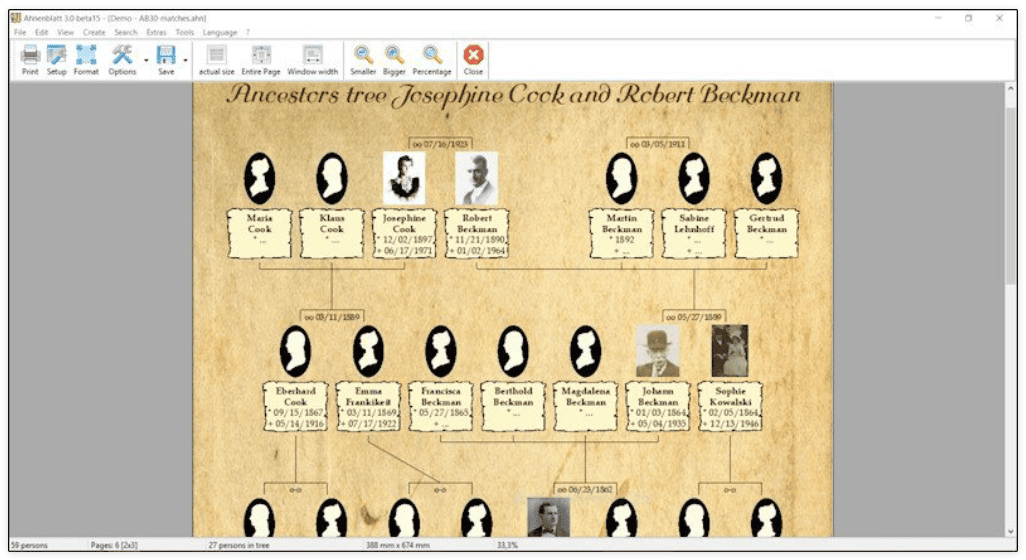1026x560 pixels.
Task: Open the View menu
Action: (x=65, y=32)
